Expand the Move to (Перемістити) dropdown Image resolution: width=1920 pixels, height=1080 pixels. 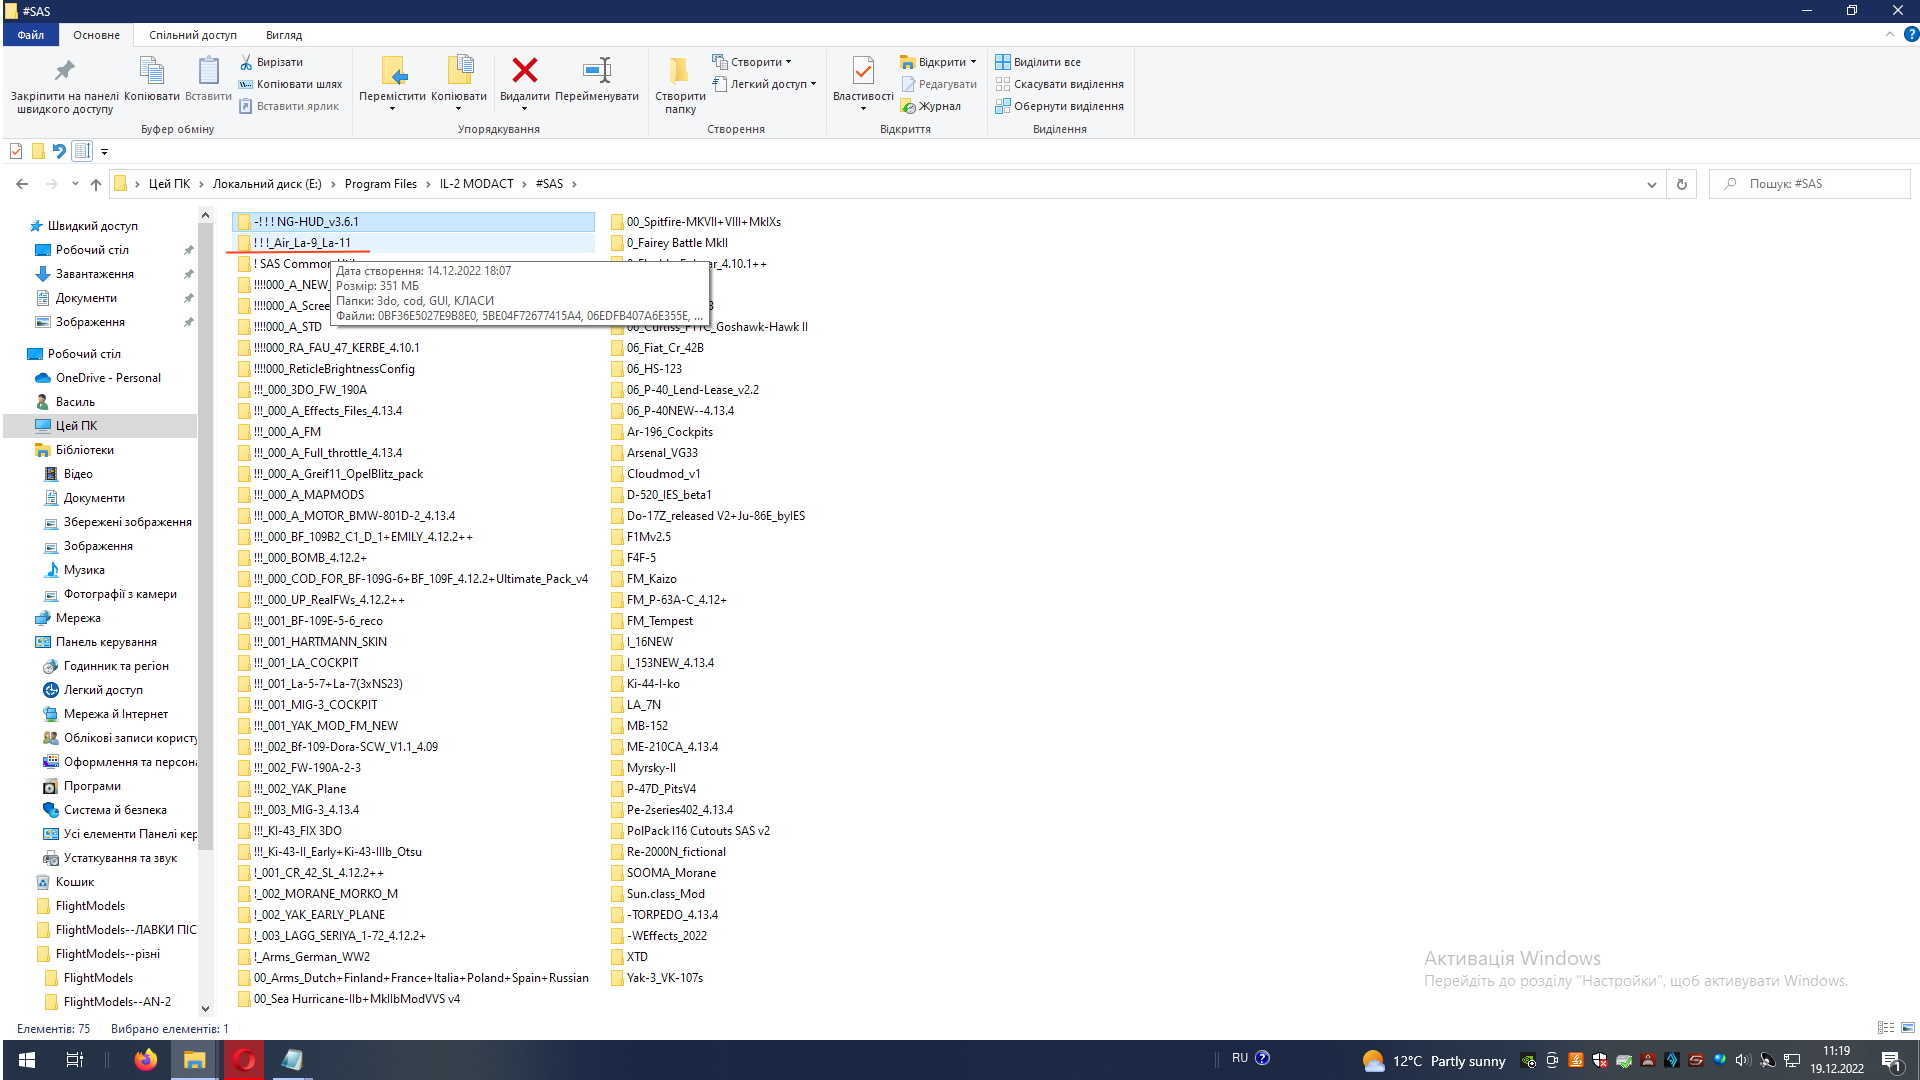(x=392, y=108)
